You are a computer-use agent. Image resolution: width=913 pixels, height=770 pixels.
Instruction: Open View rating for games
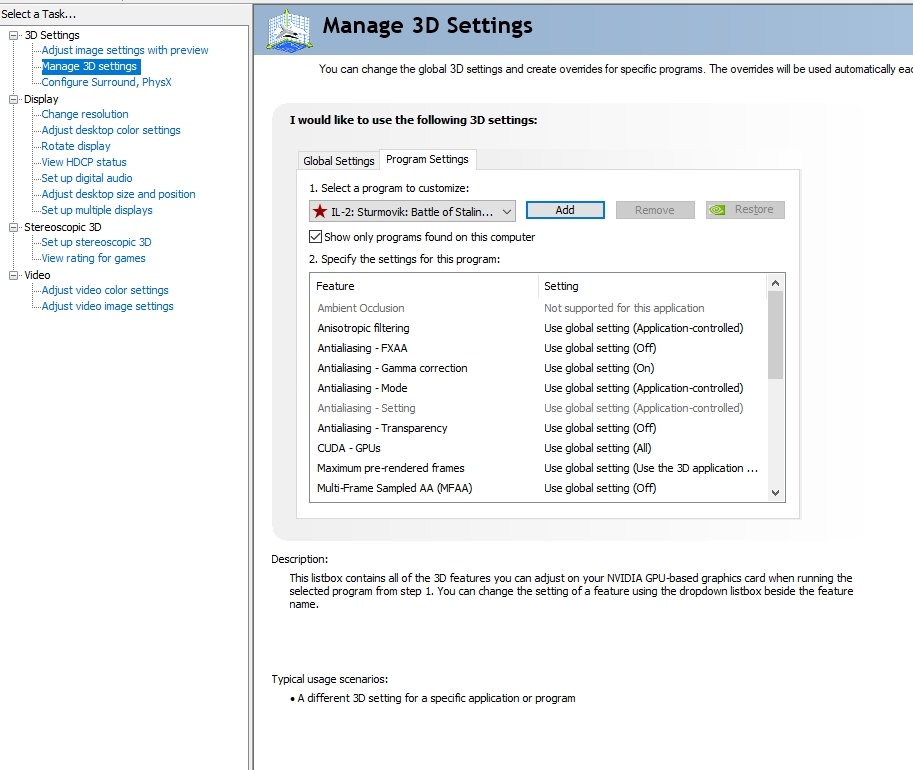(93, 258)
